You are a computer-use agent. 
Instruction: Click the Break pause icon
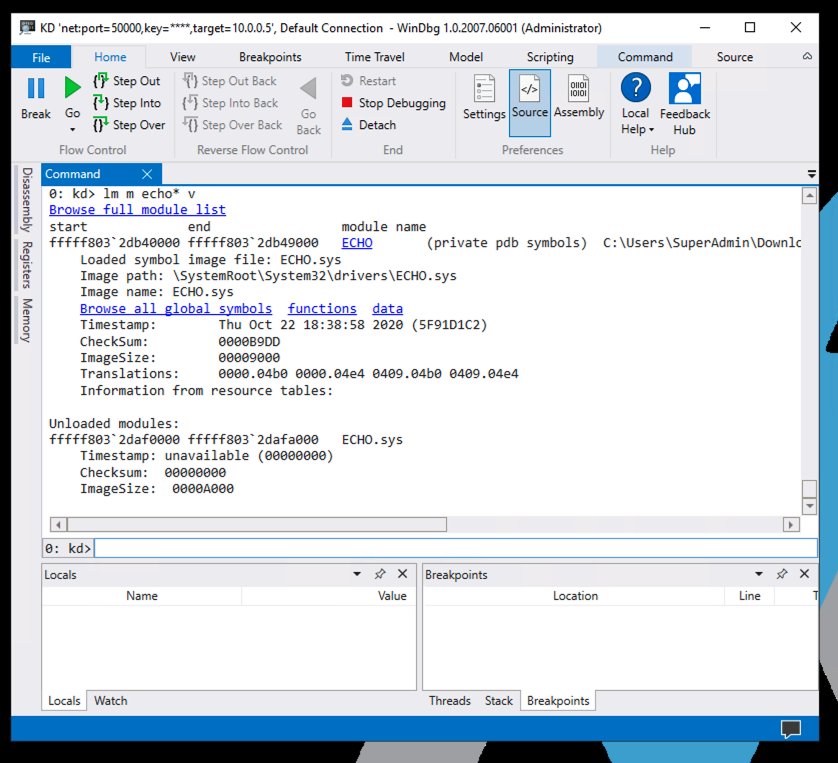[36, 89]
